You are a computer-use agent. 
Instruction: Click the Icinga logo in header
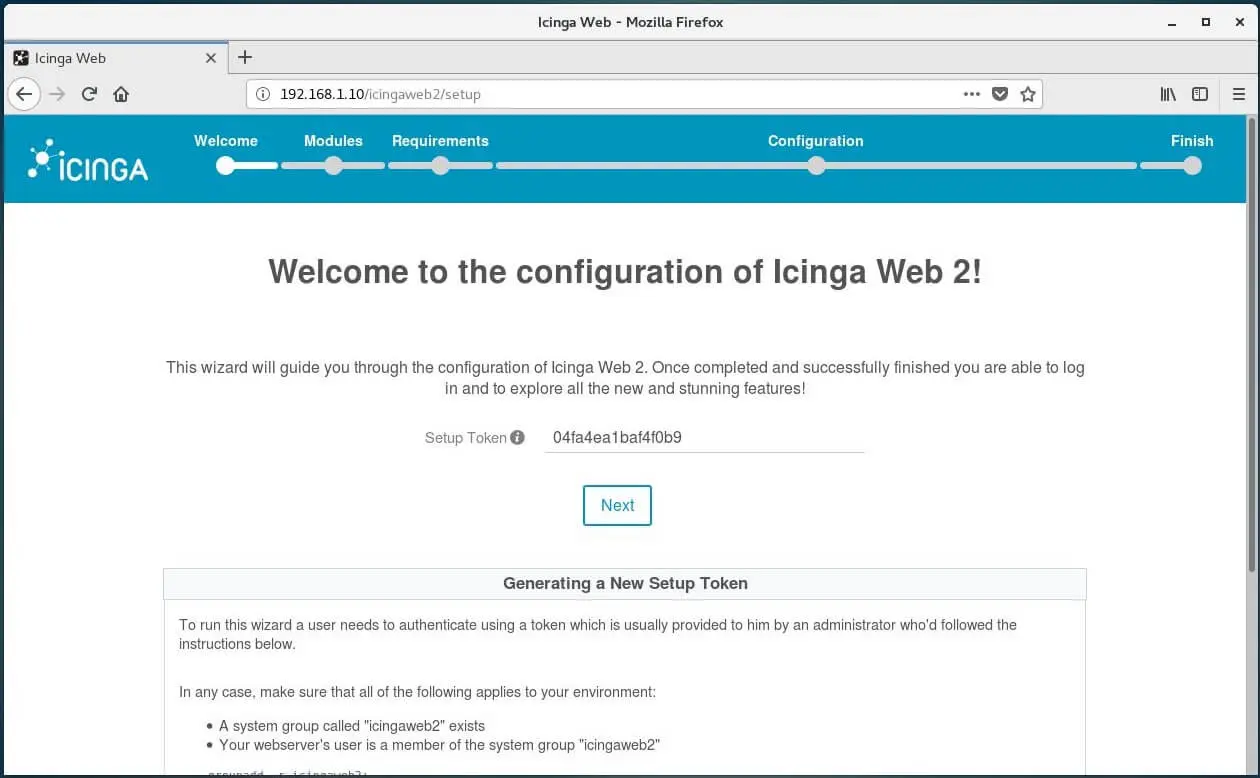pyautogui.click(x=88, y=160)
